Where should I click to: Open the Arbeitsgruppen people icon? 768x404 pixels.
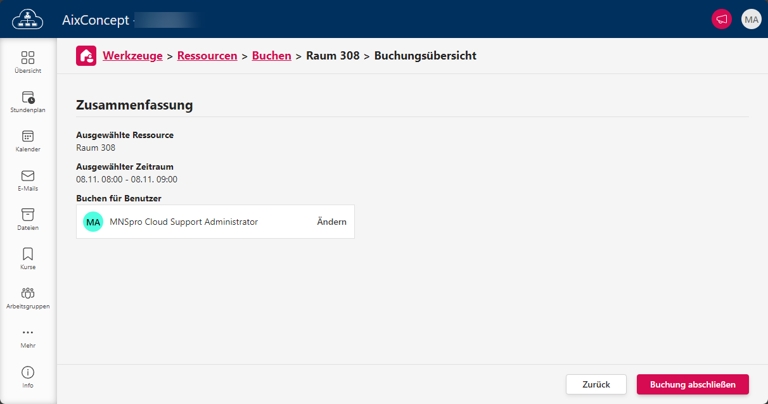28,294
